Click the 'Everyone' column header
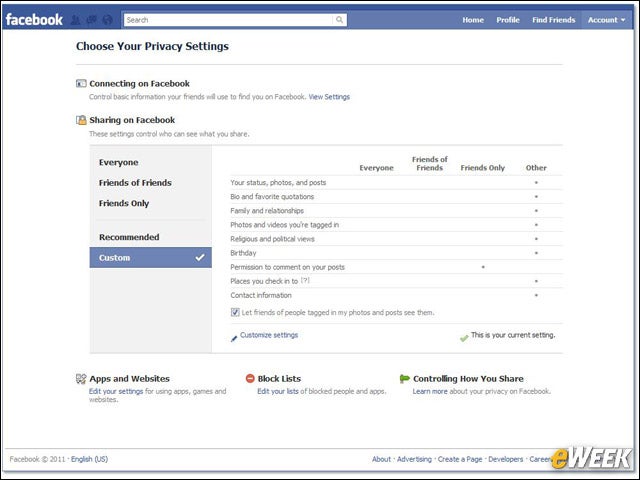The width and height of the screenshot is (640, 480). click(376, 168)
